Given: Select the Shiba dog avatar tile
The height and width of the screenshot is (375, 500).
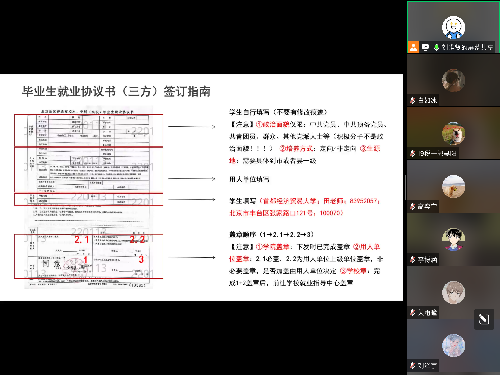Looking at the screenshot, I should click(453, 133).
